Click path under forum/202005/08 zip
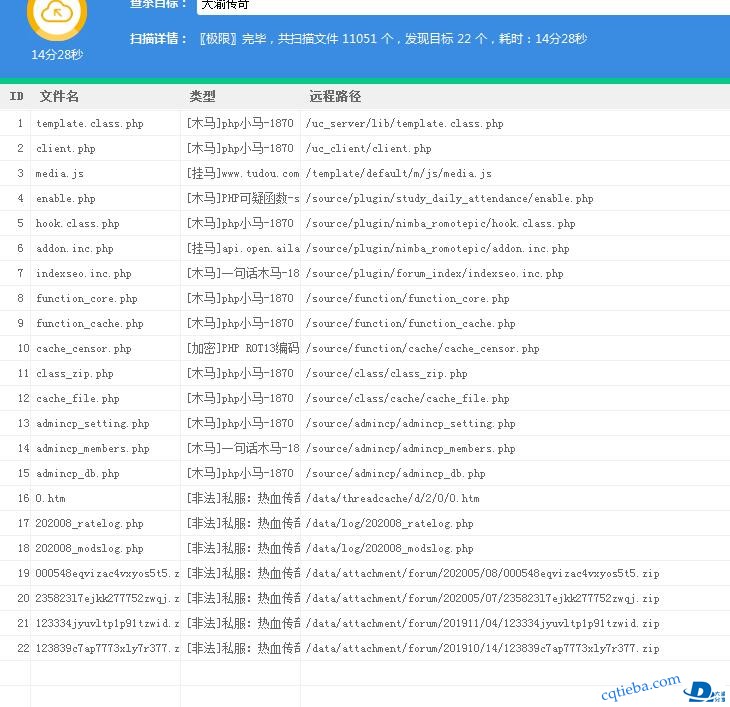 tap(483, 573)
